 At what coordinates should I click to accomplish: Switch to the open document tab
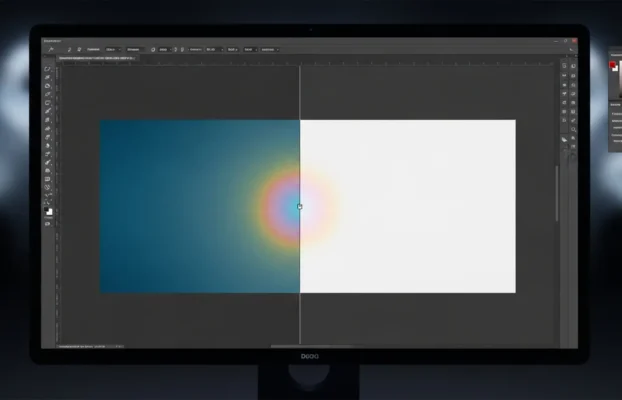coord(96,58)
